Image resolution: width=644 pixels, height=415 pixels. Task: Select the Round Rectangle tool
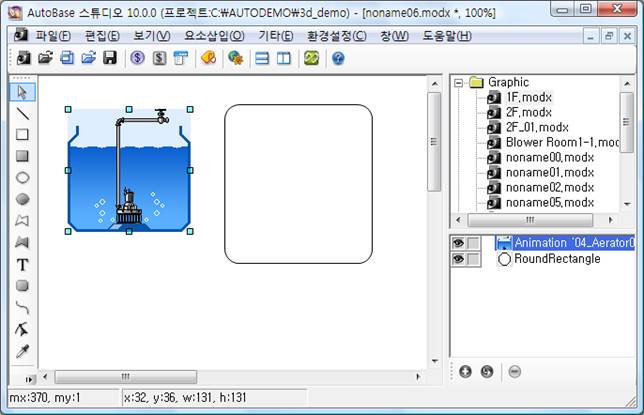[x=23, y=286]
